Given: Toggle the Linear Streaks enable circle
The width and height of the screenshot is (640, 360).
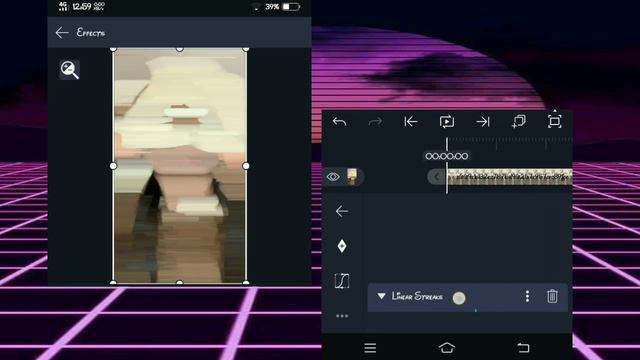Looking at the screenshot, I should pyautogui.click(x=459, y=298).
